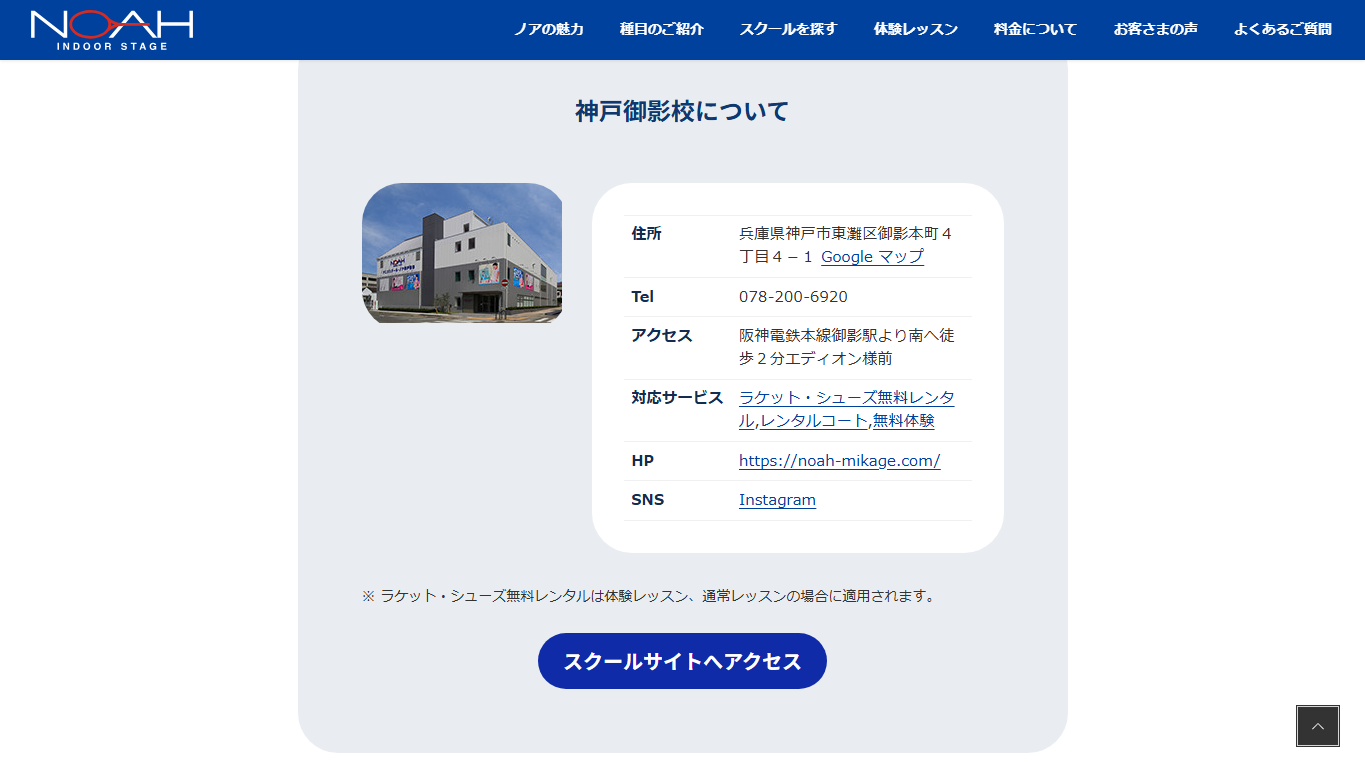Viewport: 1365px width, 768px height.
Task: Open ラケット・シューズ無料レンタル link
Action: tap(847, 398)
